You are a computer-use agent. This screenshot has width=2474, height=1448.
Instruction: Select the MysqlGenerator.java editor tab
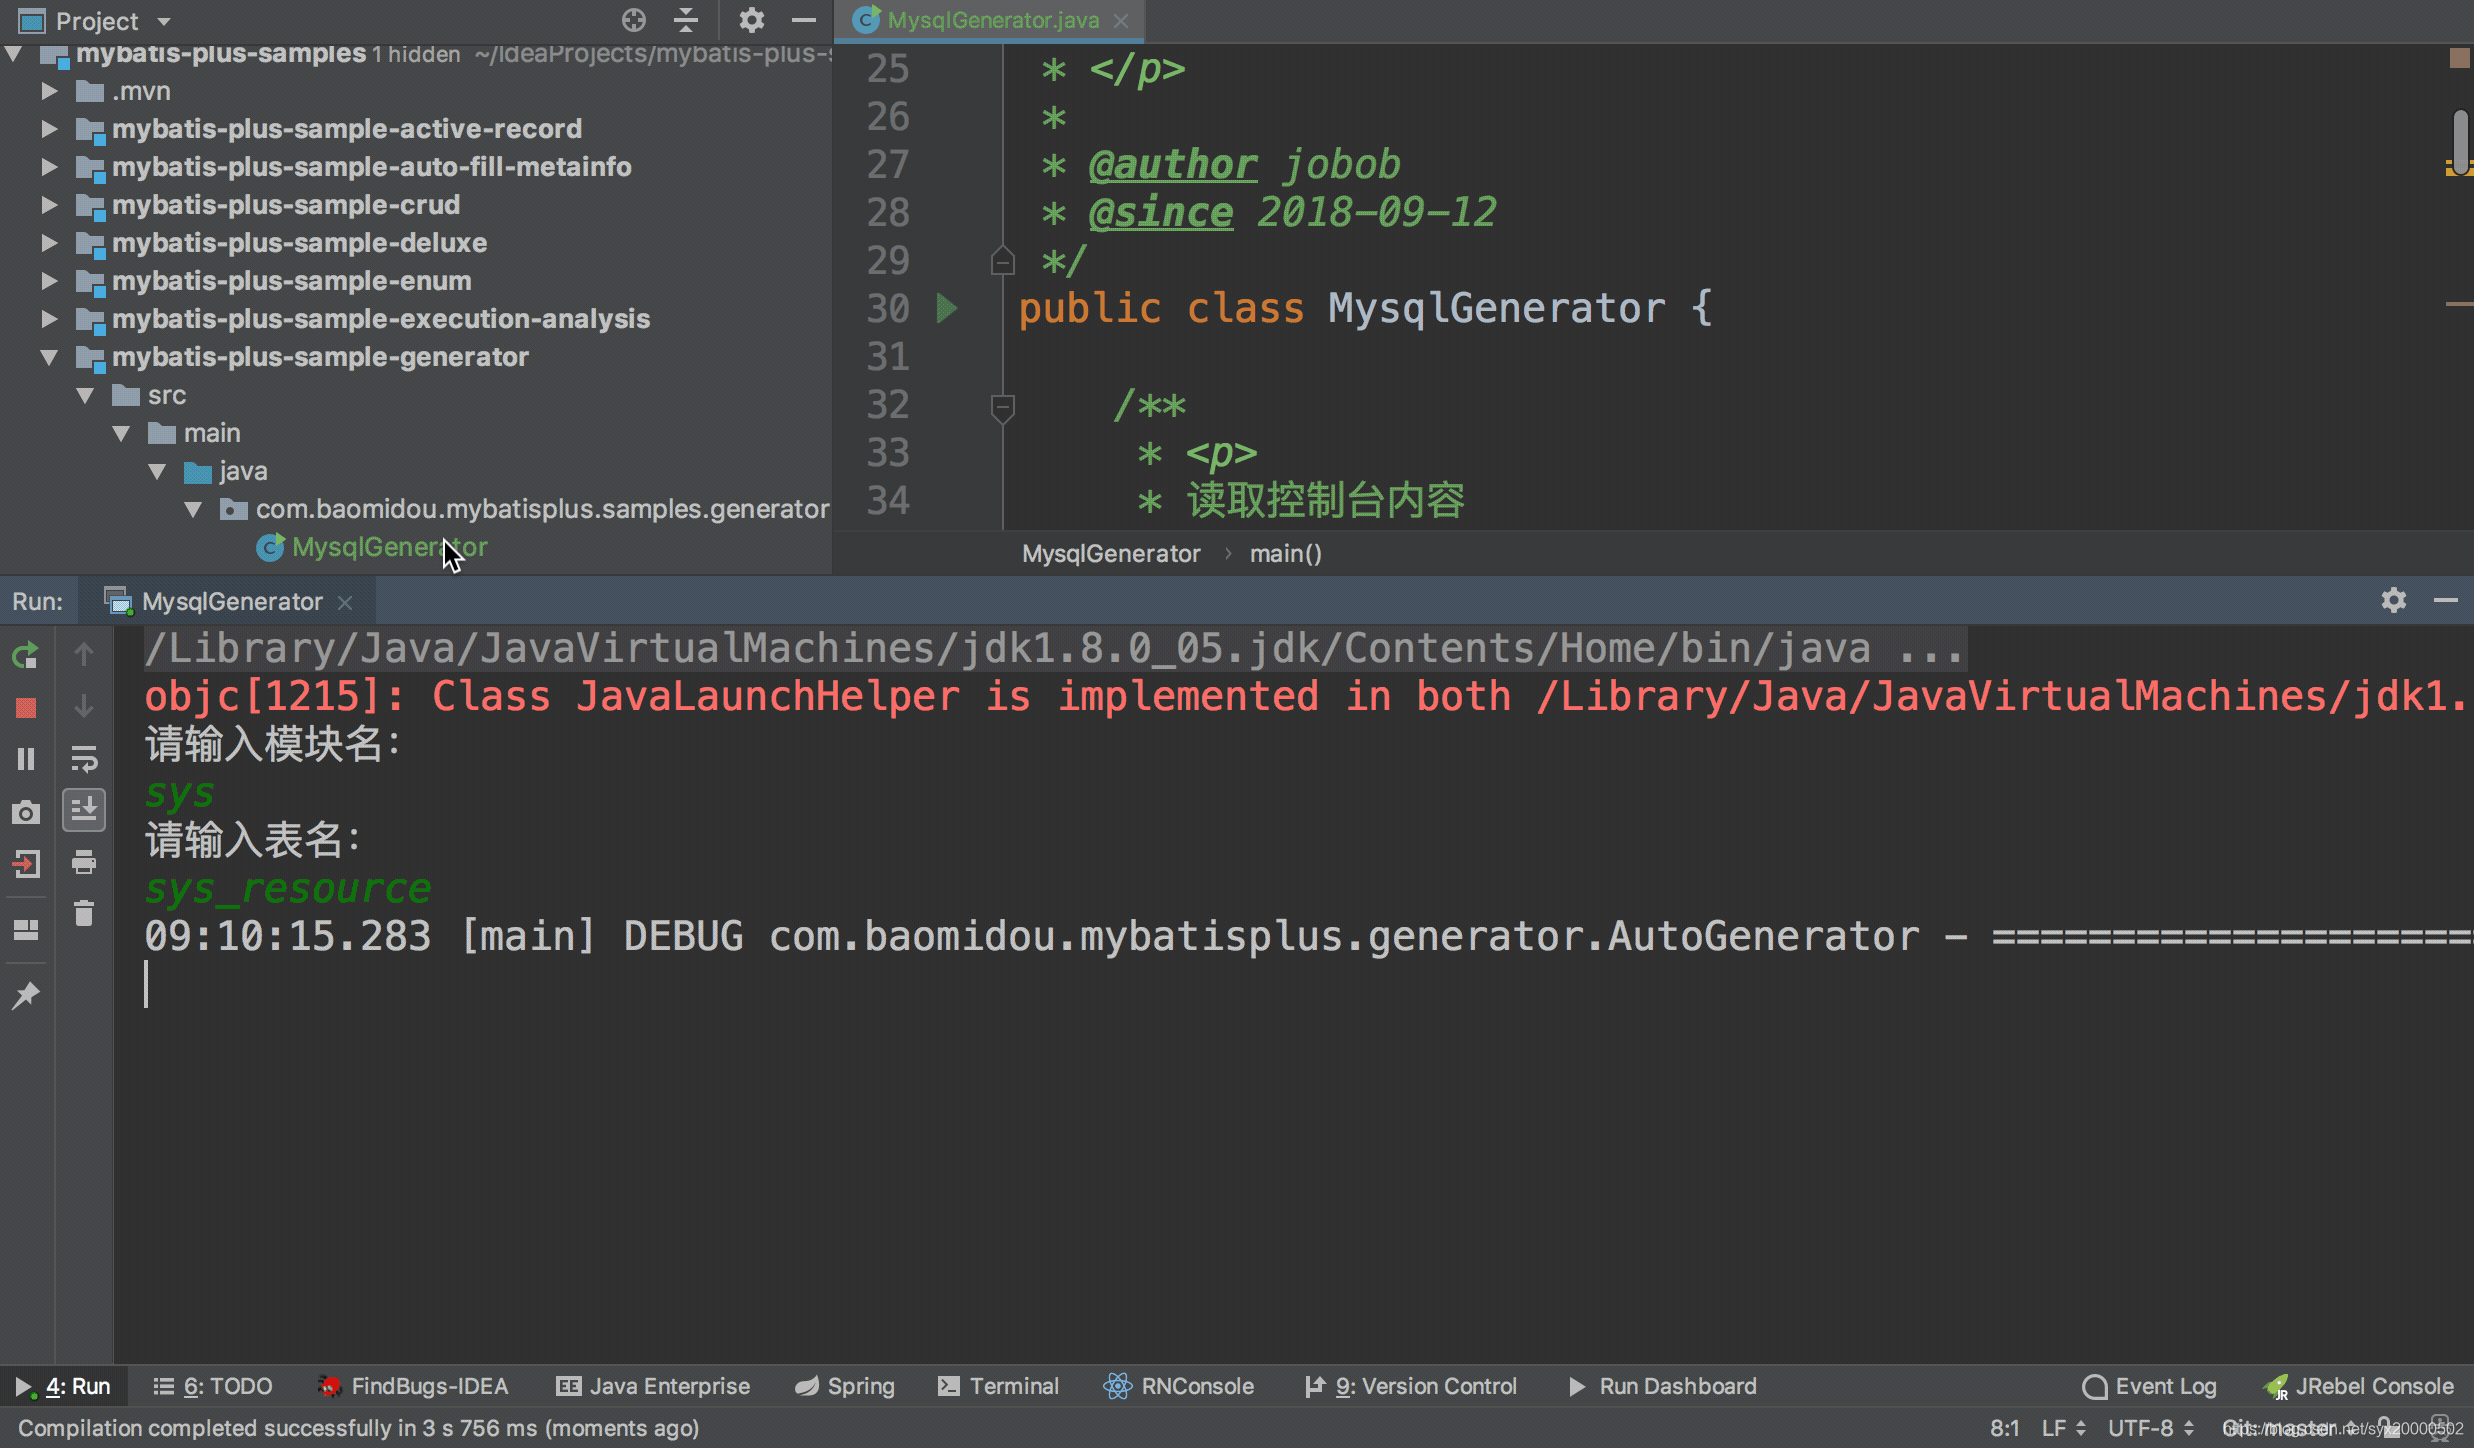tap(992, 20)
